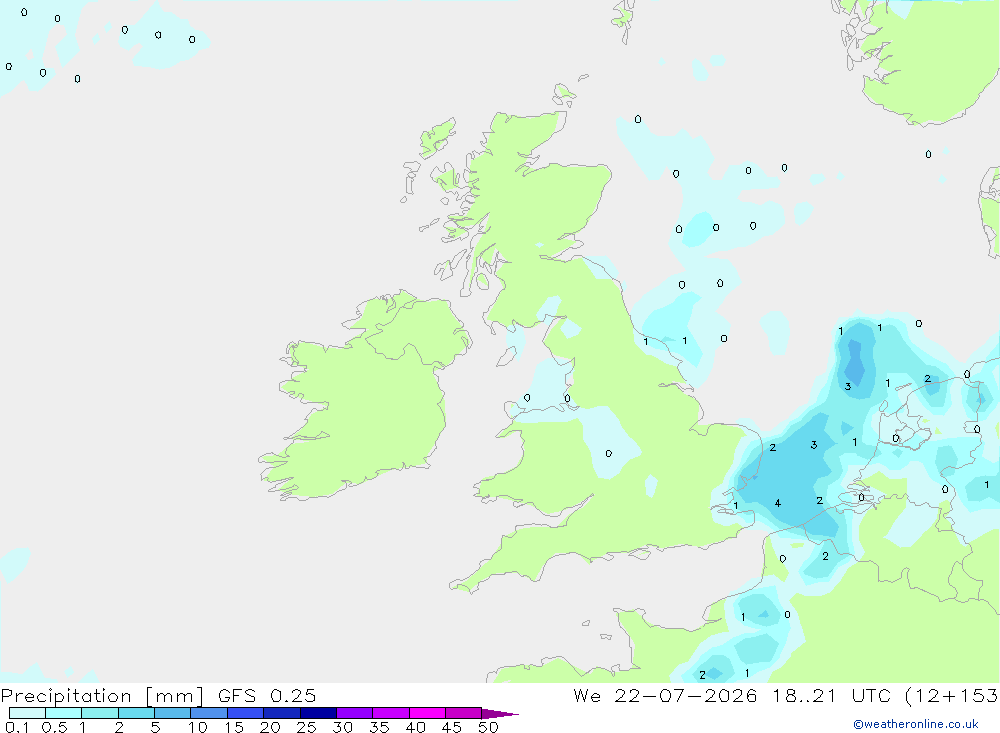Click the precipitation value 4 on the map
Viewport: 1000px width, 733px height.
point(777,503)
